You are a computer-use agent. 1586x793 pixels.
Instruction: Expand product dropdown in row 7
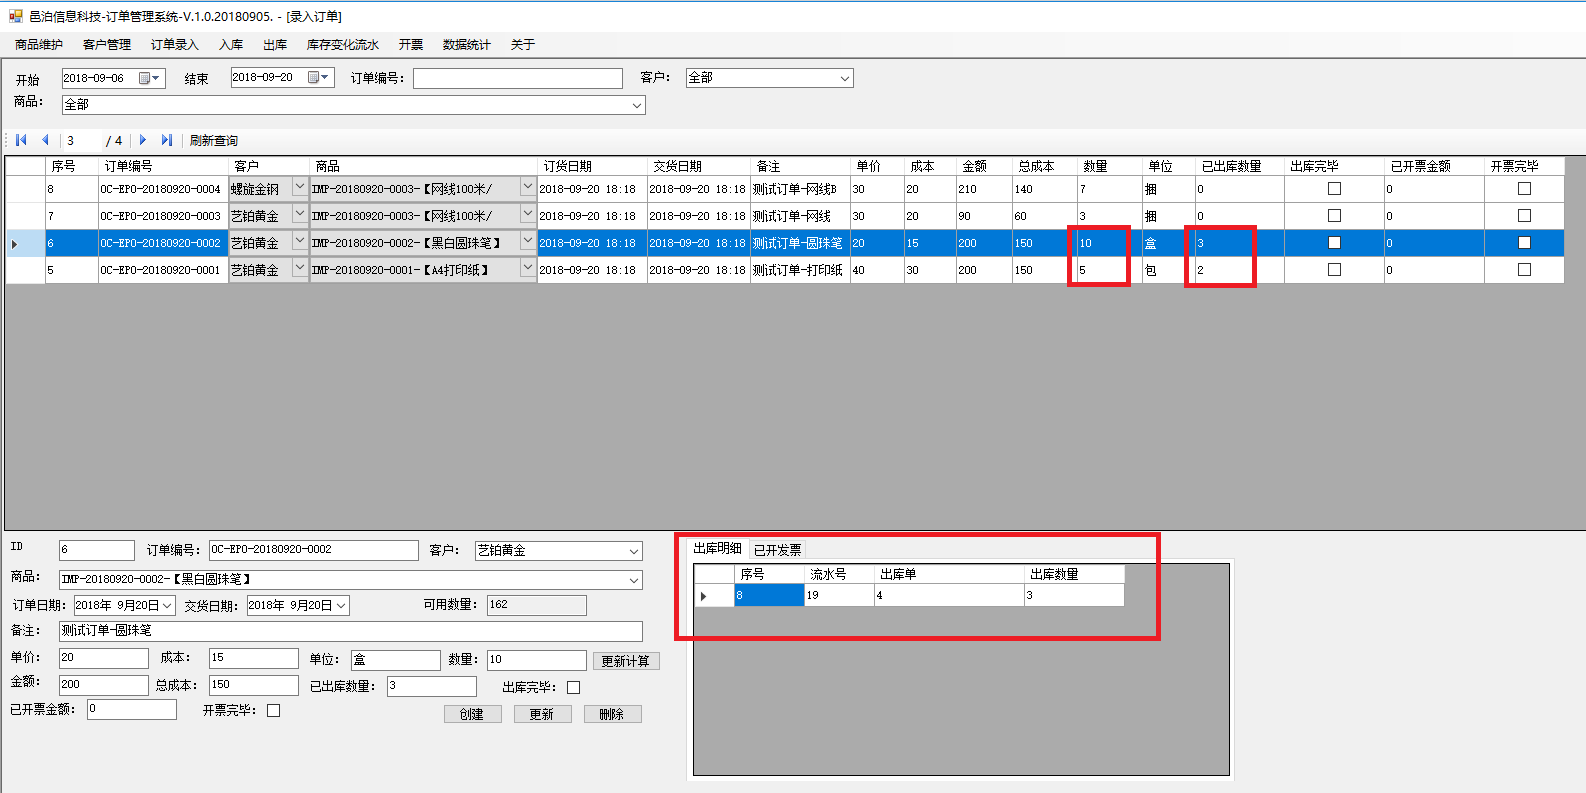click(x=528, y=214)
